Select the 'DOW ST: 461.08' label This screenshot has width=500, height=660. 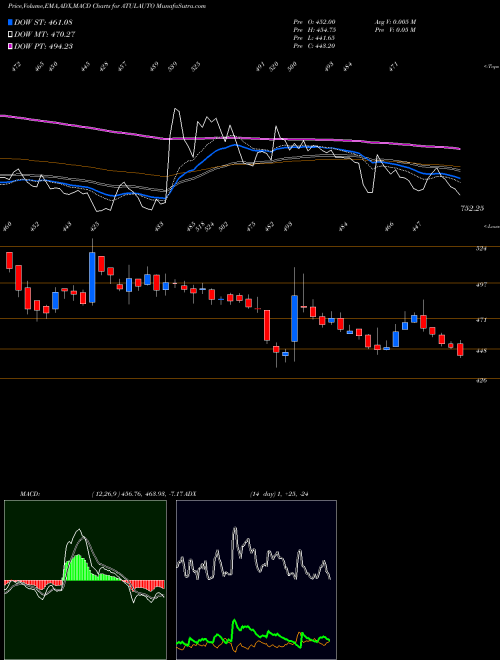43,22
